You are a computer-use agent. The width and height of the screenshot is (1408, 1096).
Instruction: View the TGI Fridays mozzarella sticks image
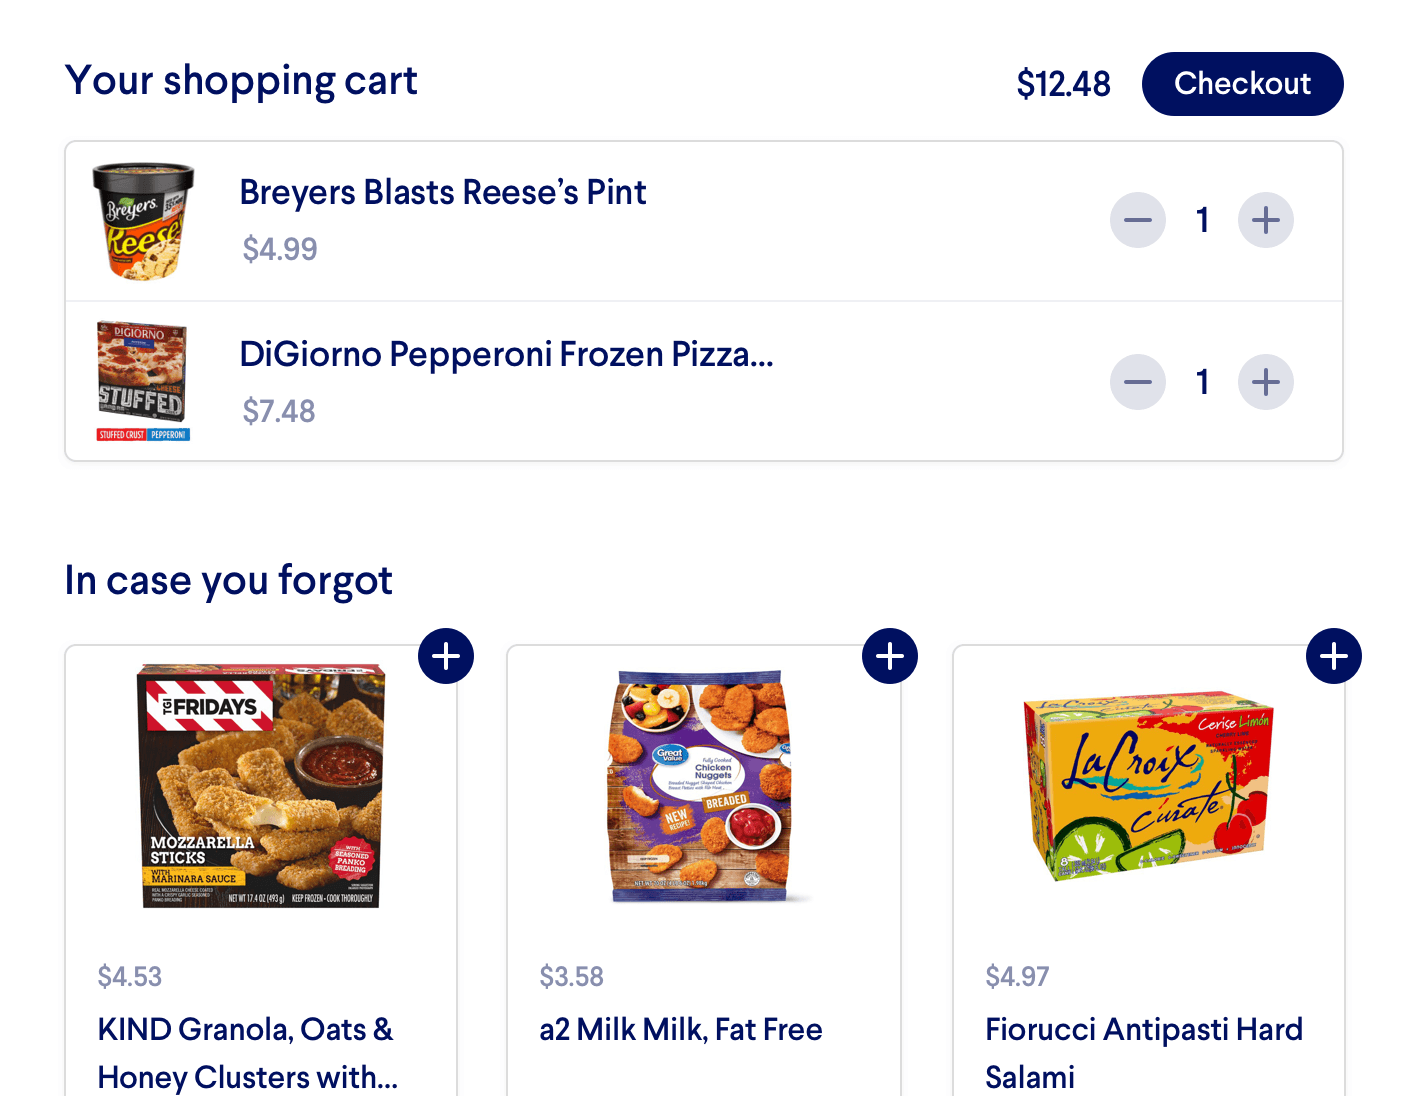[261, 785]
